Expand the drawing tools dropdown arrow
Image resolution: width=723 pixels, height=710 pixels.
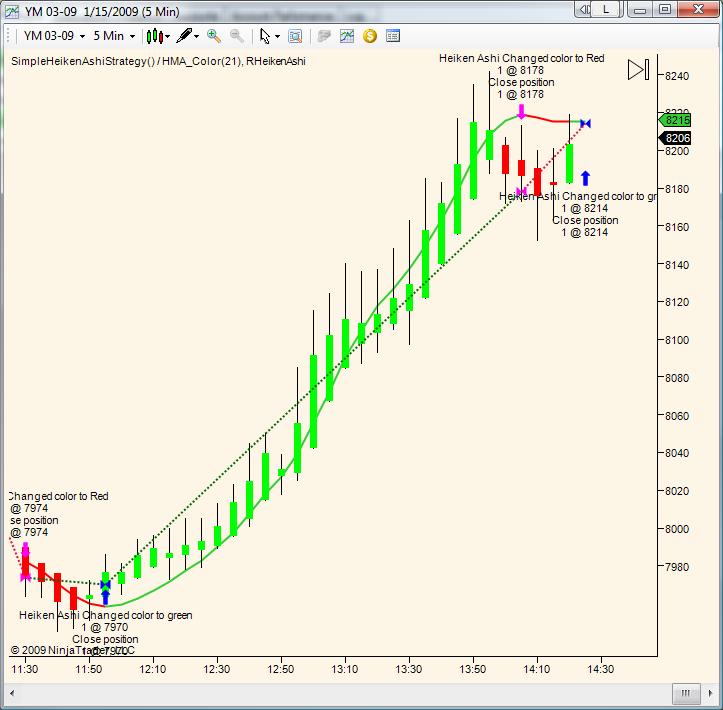coord(196,36)
